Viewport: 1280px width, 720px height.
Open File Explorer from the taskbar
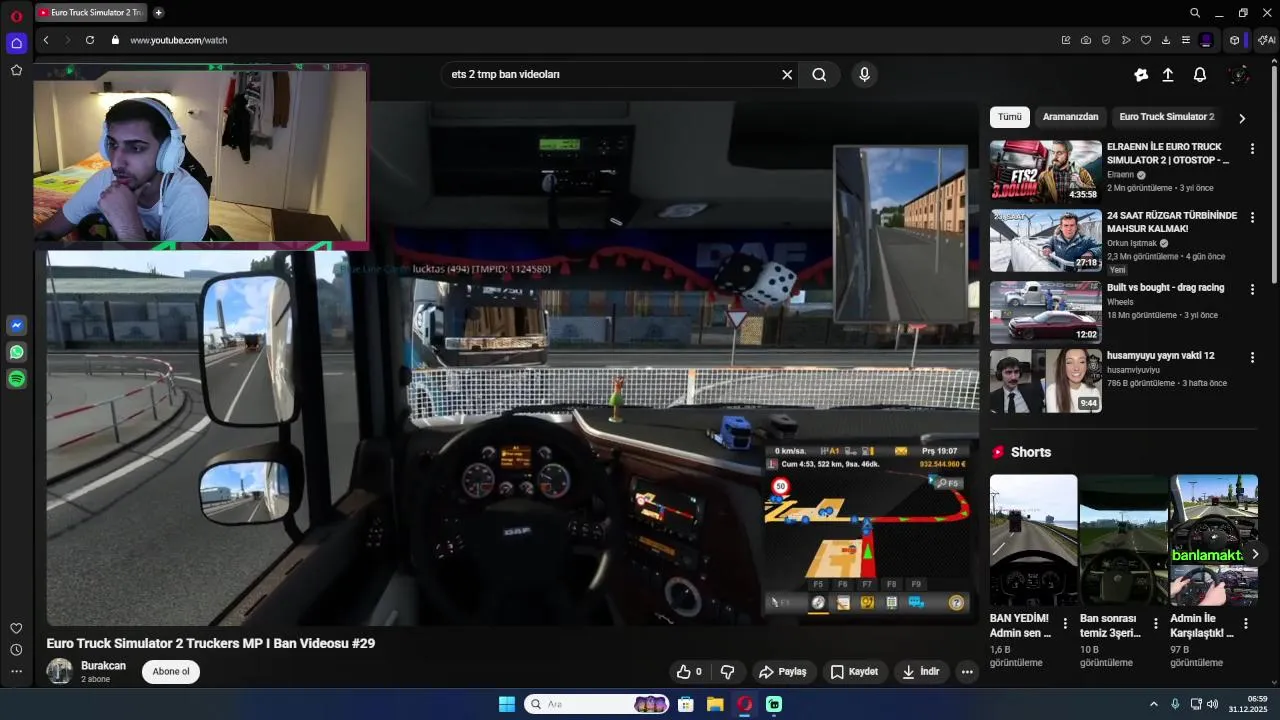click(x=715, y=704)
